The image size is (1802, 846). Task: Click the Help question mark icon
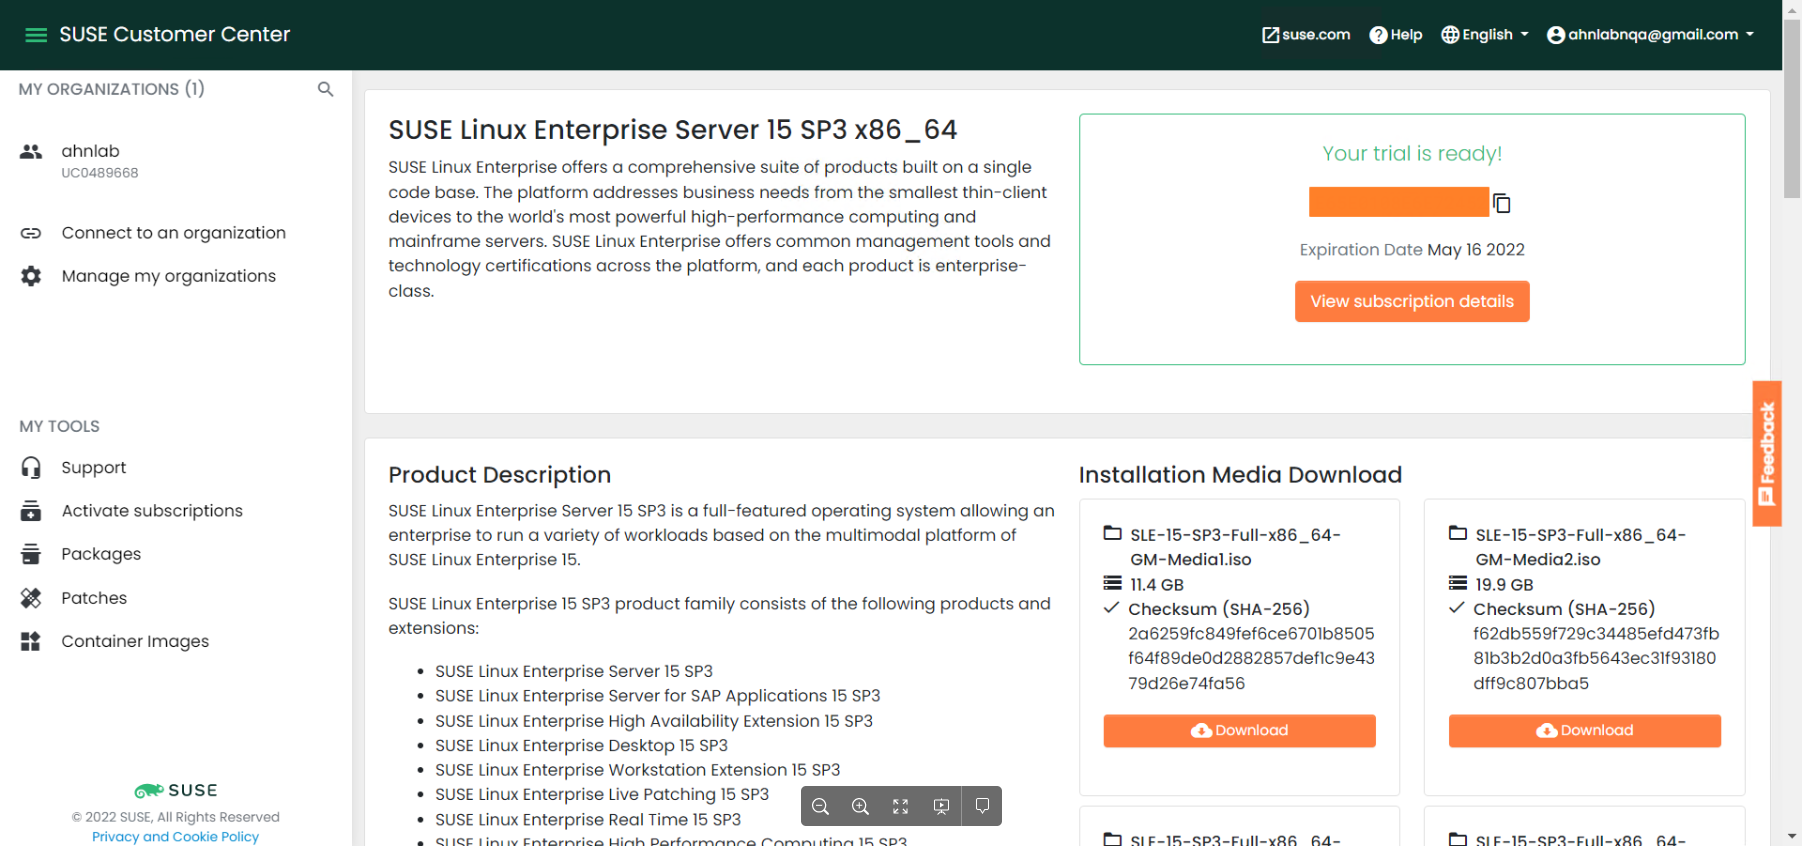pos(1378,35)
